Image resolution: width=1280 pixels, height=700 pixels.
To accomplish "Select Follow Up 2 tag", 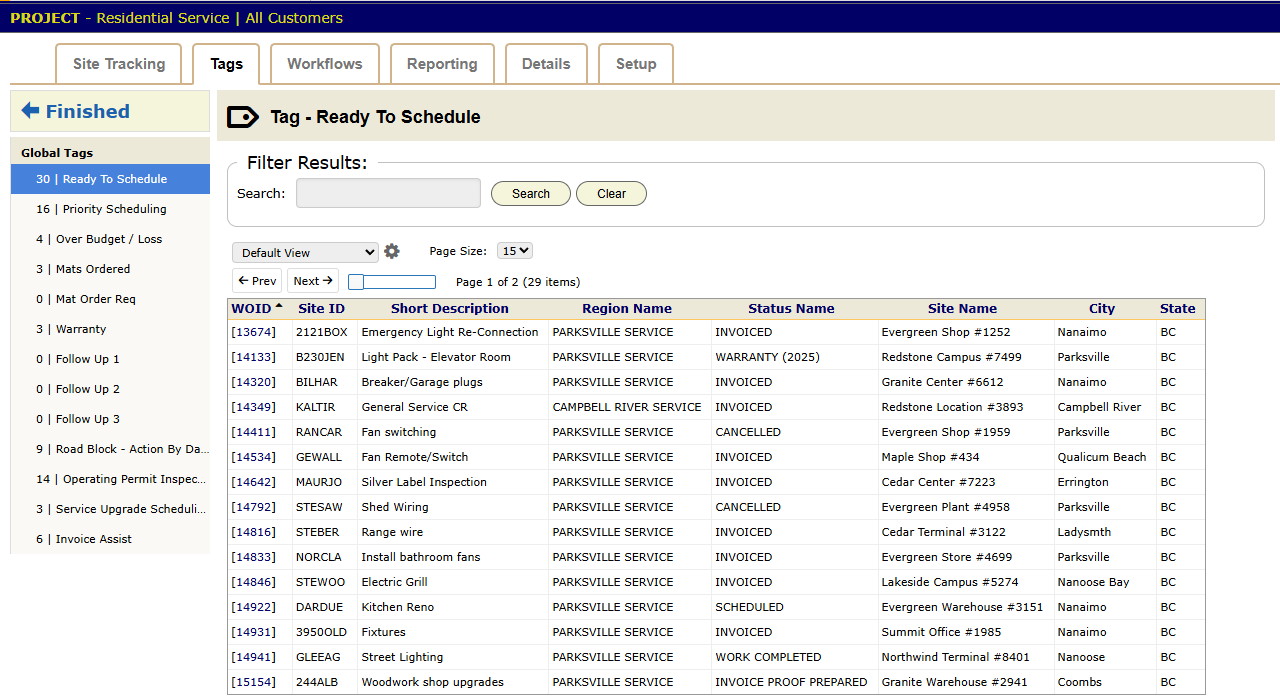I will [x=110, y=389].
